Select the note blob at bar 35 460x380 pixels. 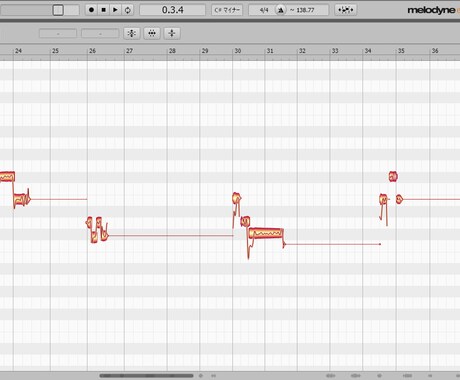click(399, 199)
